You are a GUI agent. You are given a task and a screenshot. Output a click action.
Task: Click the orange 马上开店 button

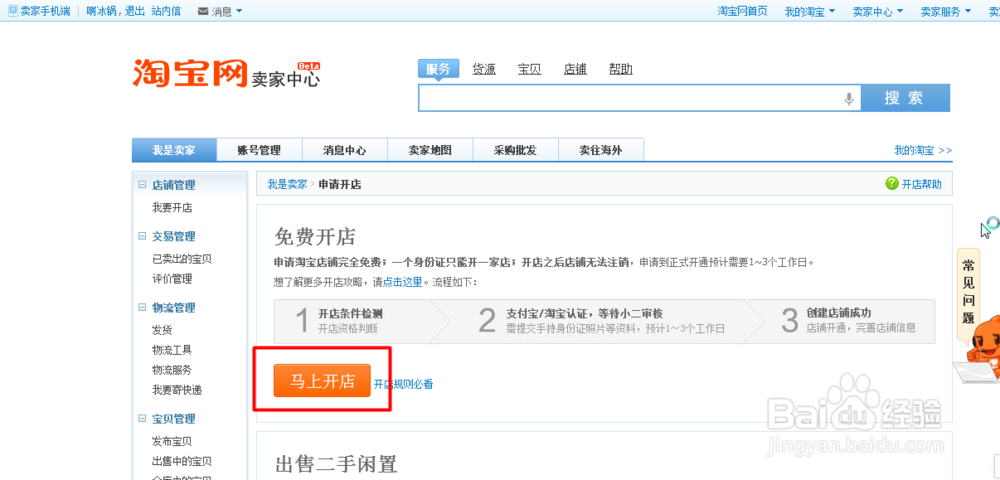pos(322,381)
